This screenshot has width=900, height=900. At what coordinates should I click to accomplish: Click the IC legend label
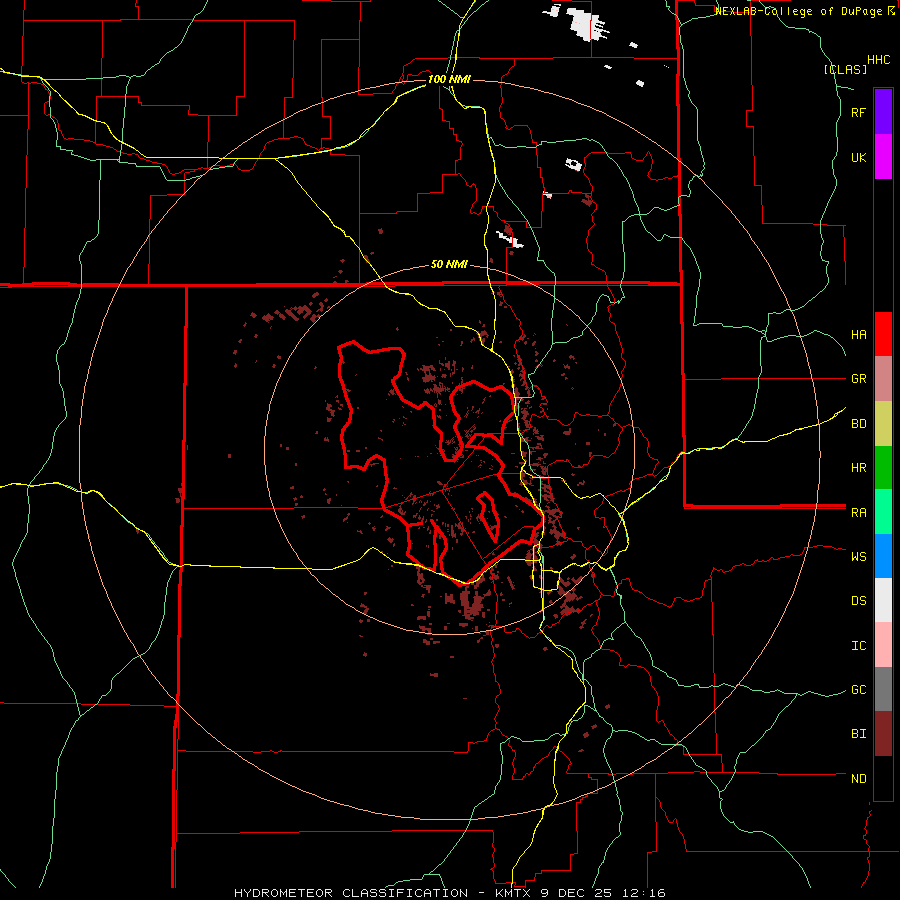pos(858,646)
